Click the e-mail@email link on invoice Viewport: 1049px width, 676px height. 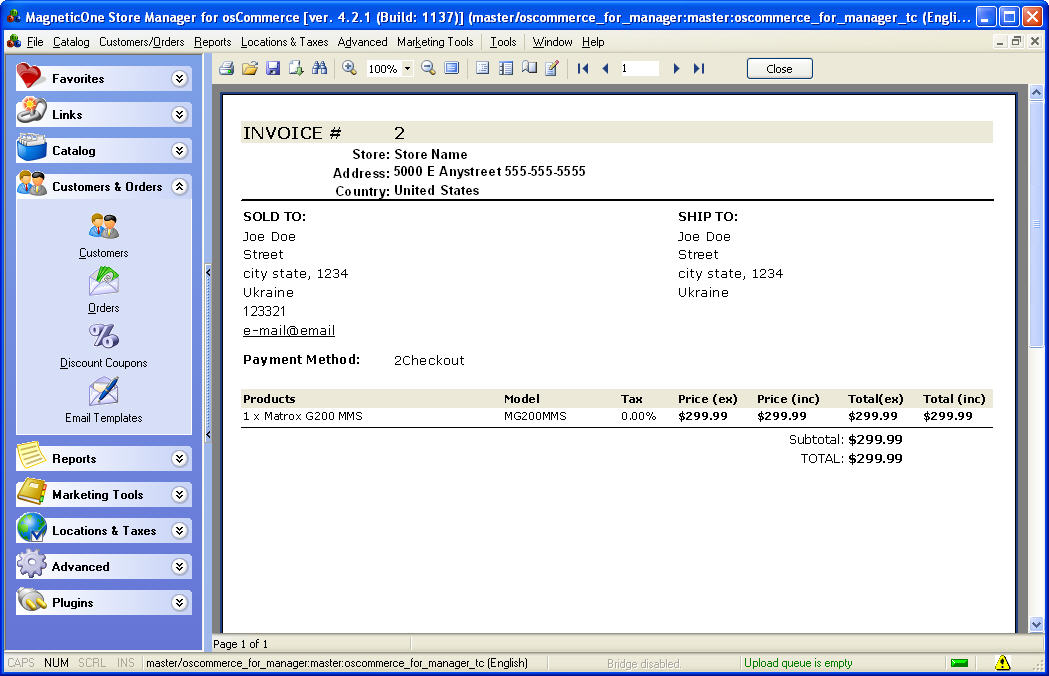coord(289,331)
